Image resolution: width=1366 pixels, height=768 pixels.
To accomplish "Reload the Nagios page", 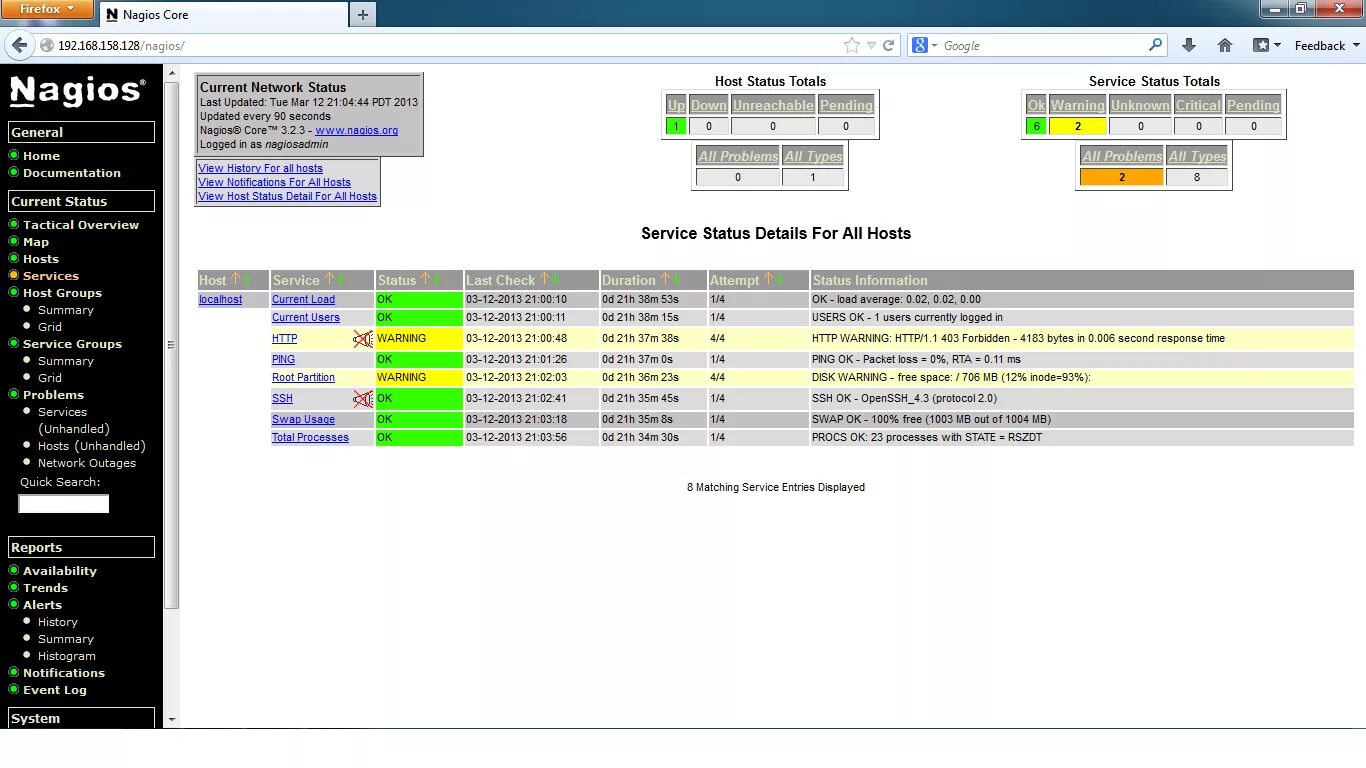I will (888, 45).
